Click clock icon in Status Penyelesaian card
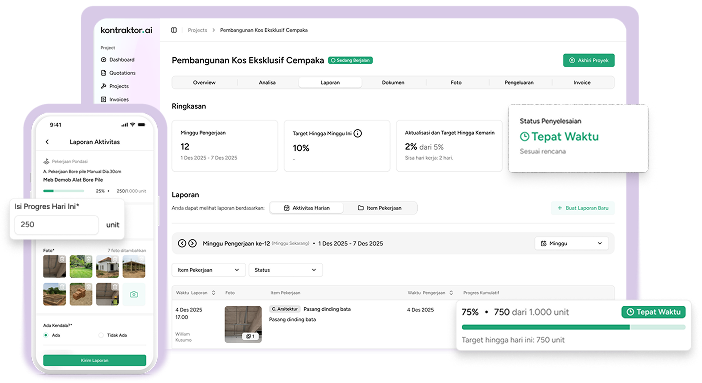702x383 pixels. click(524, 137)
